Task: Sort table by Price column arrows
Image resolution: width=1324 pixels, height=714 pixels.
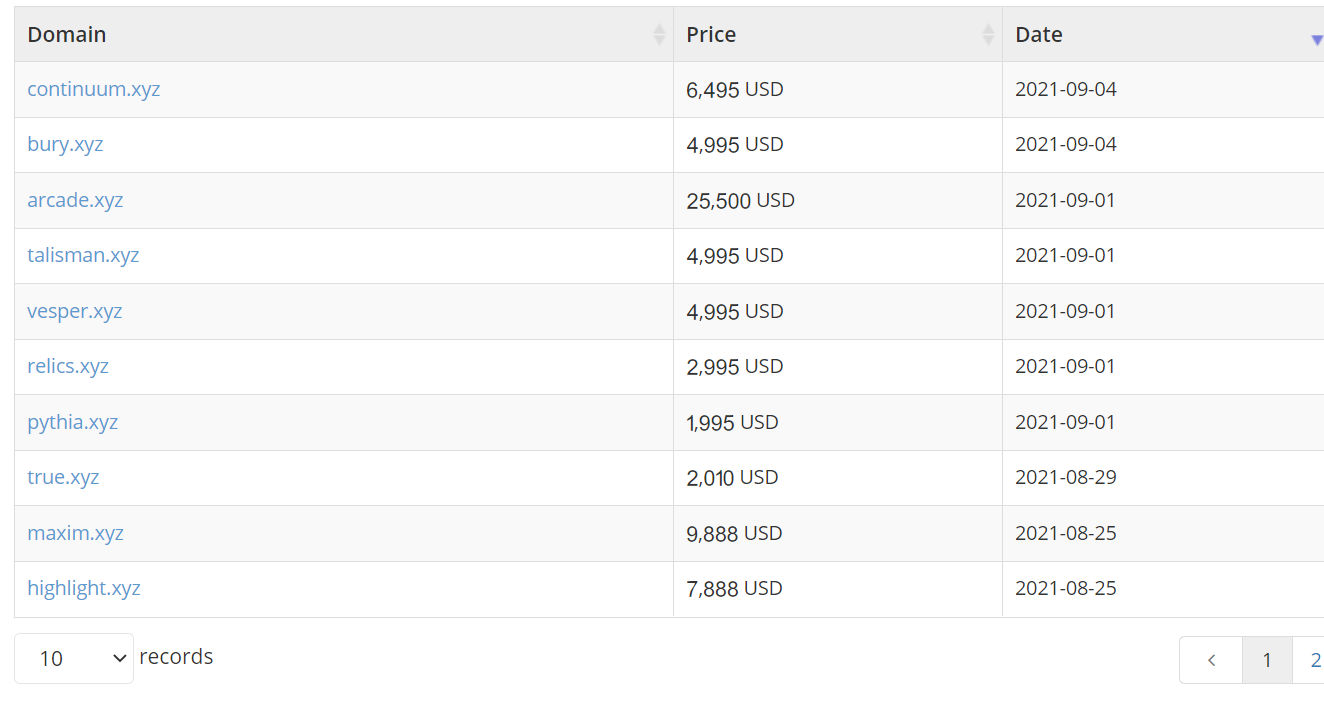Action: point(988,35)
